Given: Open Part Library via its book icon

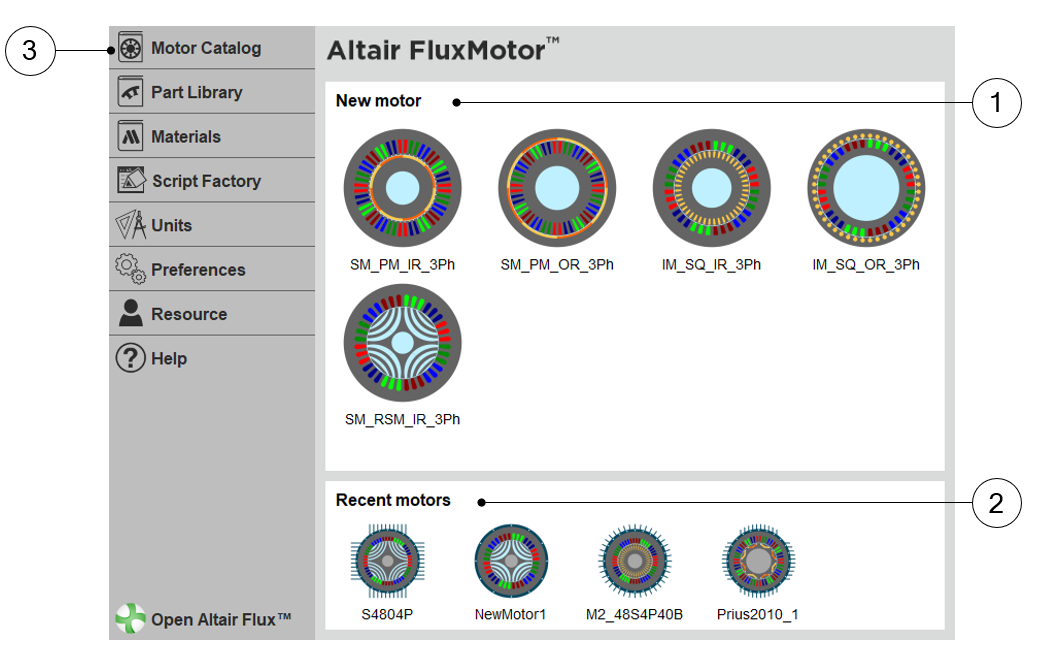Looking at the screenshot, I should click(131, 92).
